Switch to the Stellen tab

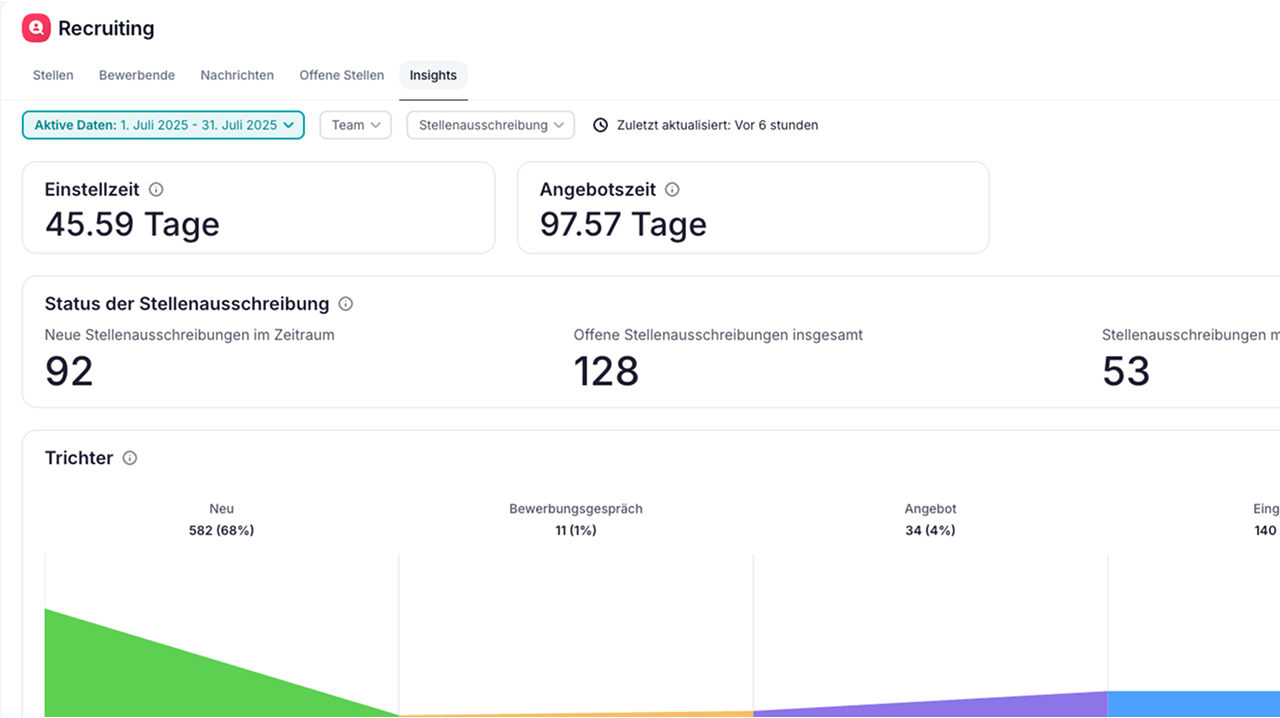pos(53,75)
